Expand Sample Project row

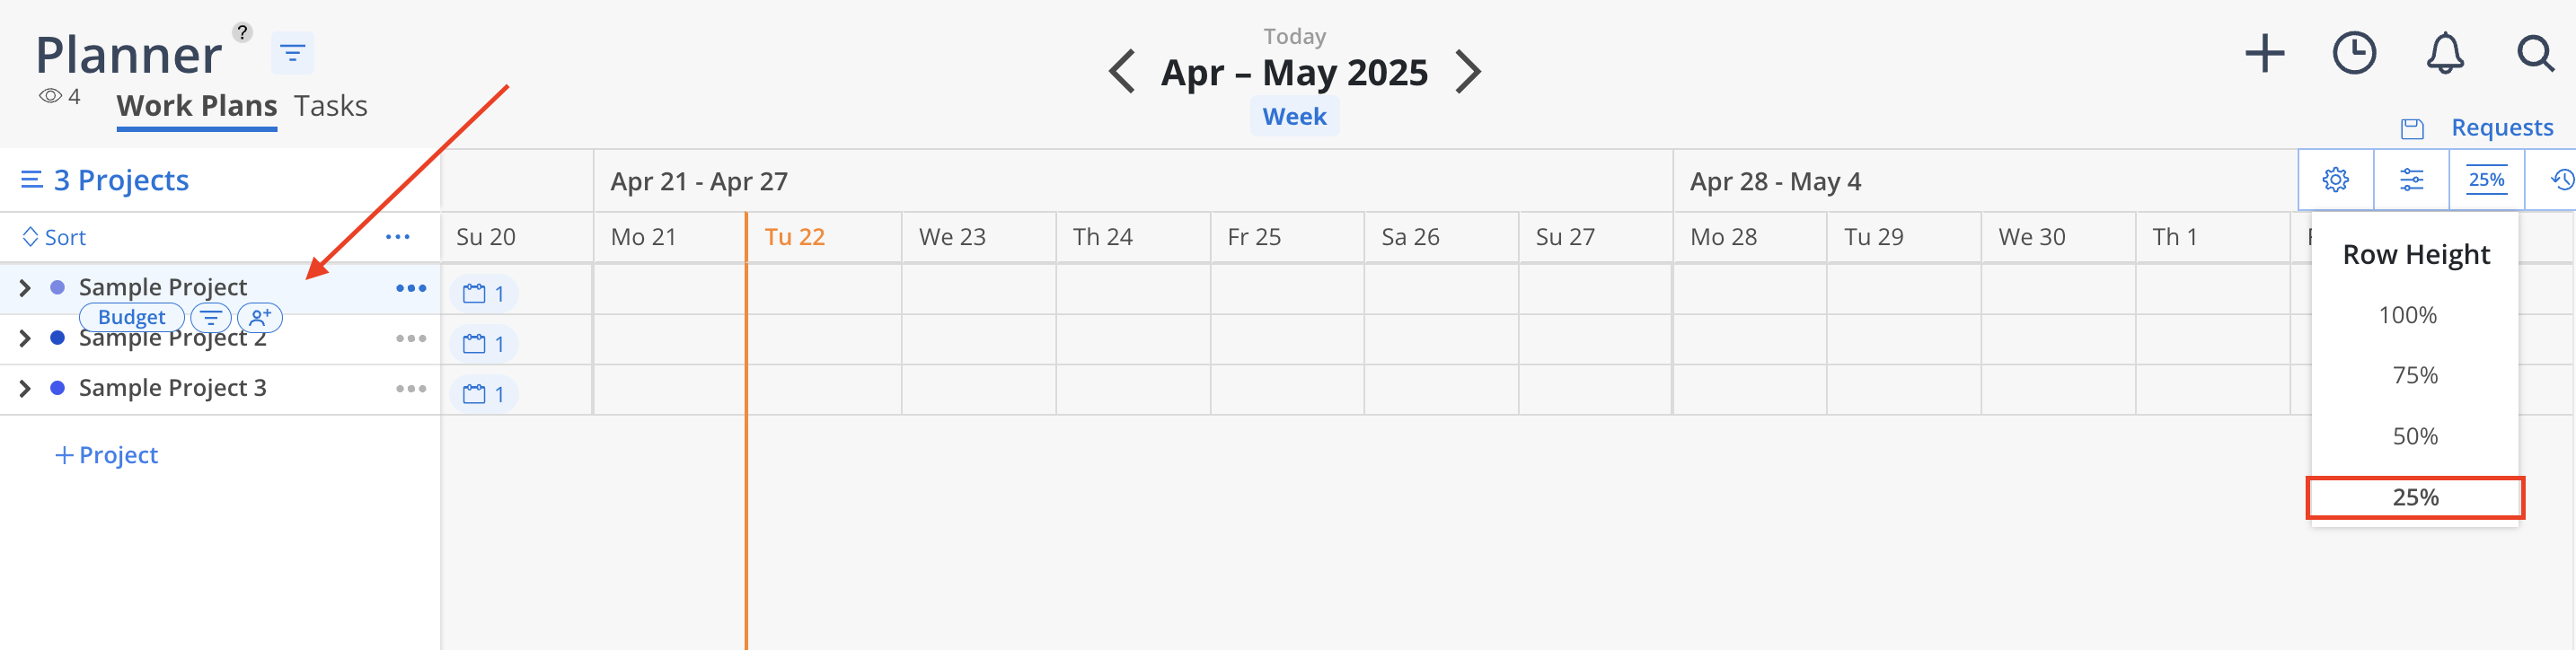(25, 288)
